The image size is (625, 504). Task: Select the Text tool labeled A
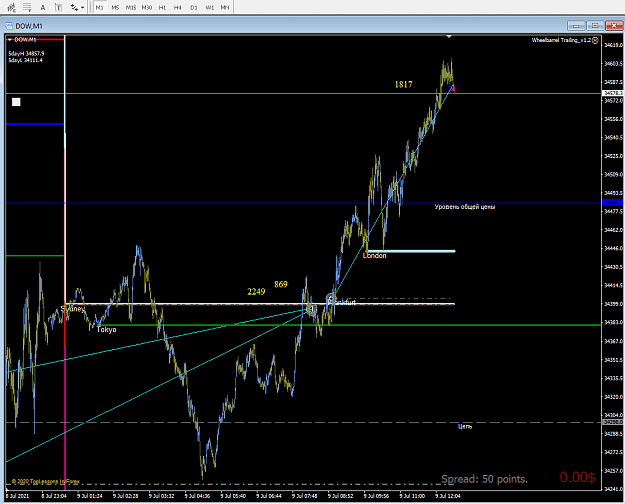tap(43, 7)
